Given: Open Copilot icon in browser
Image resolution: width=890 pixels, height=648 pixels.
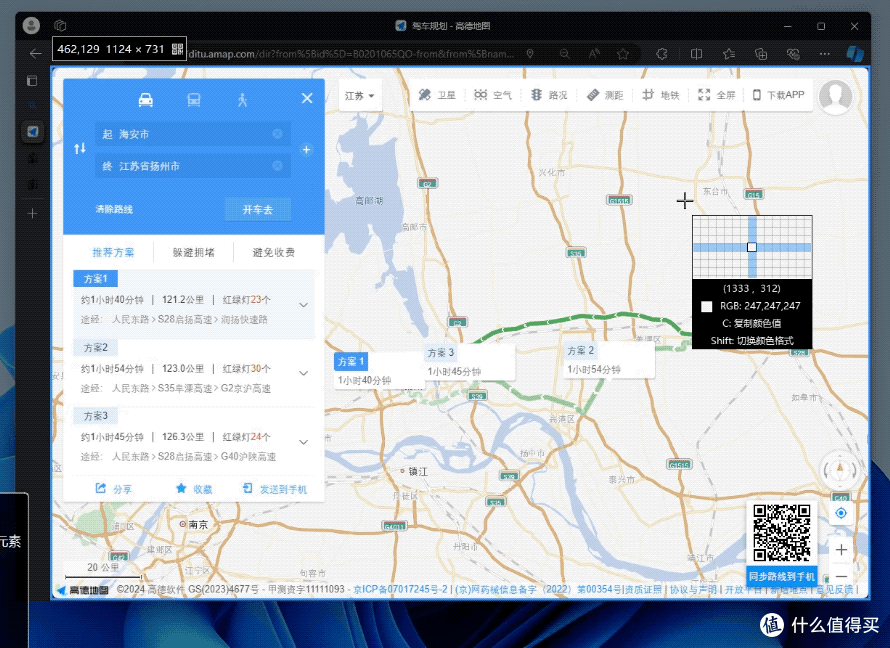Looking at the screenshot, I should (x=855, y=54).
